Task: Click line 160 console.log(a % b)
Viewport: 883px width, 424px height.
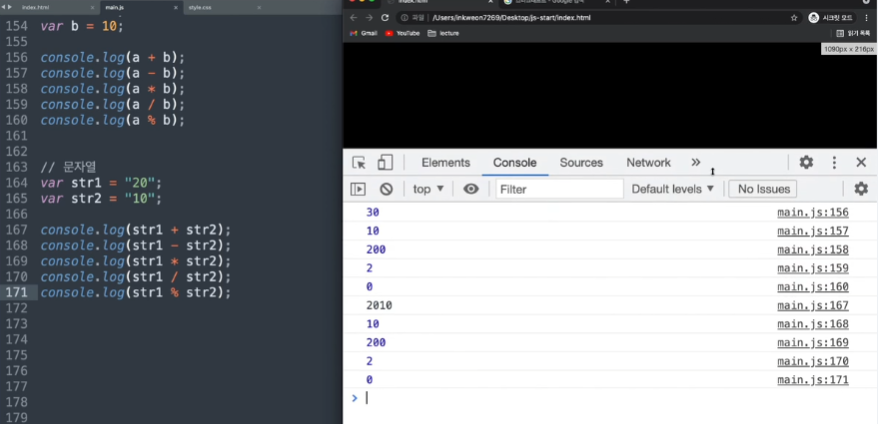Action: point(113,120)
